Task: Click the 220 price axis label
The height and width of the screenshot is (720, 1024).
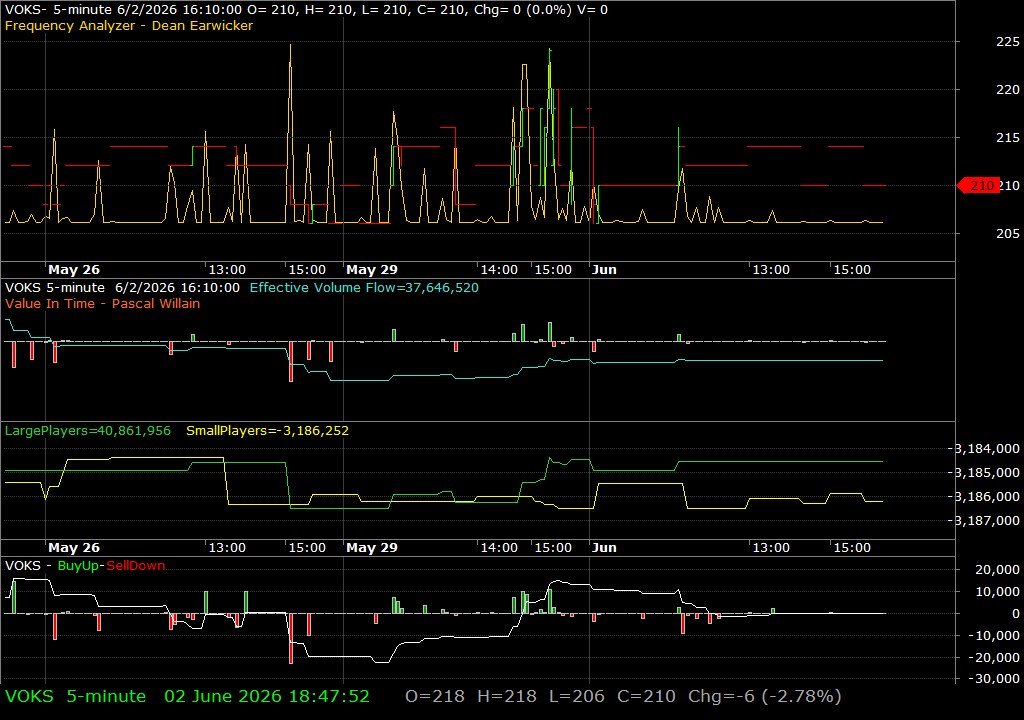Action: click(x=1008, y=90)
